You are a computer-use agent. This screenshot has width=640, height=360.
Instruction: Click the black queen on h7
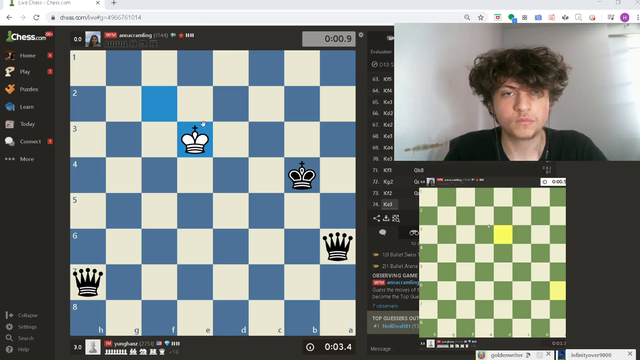(88, 282)
